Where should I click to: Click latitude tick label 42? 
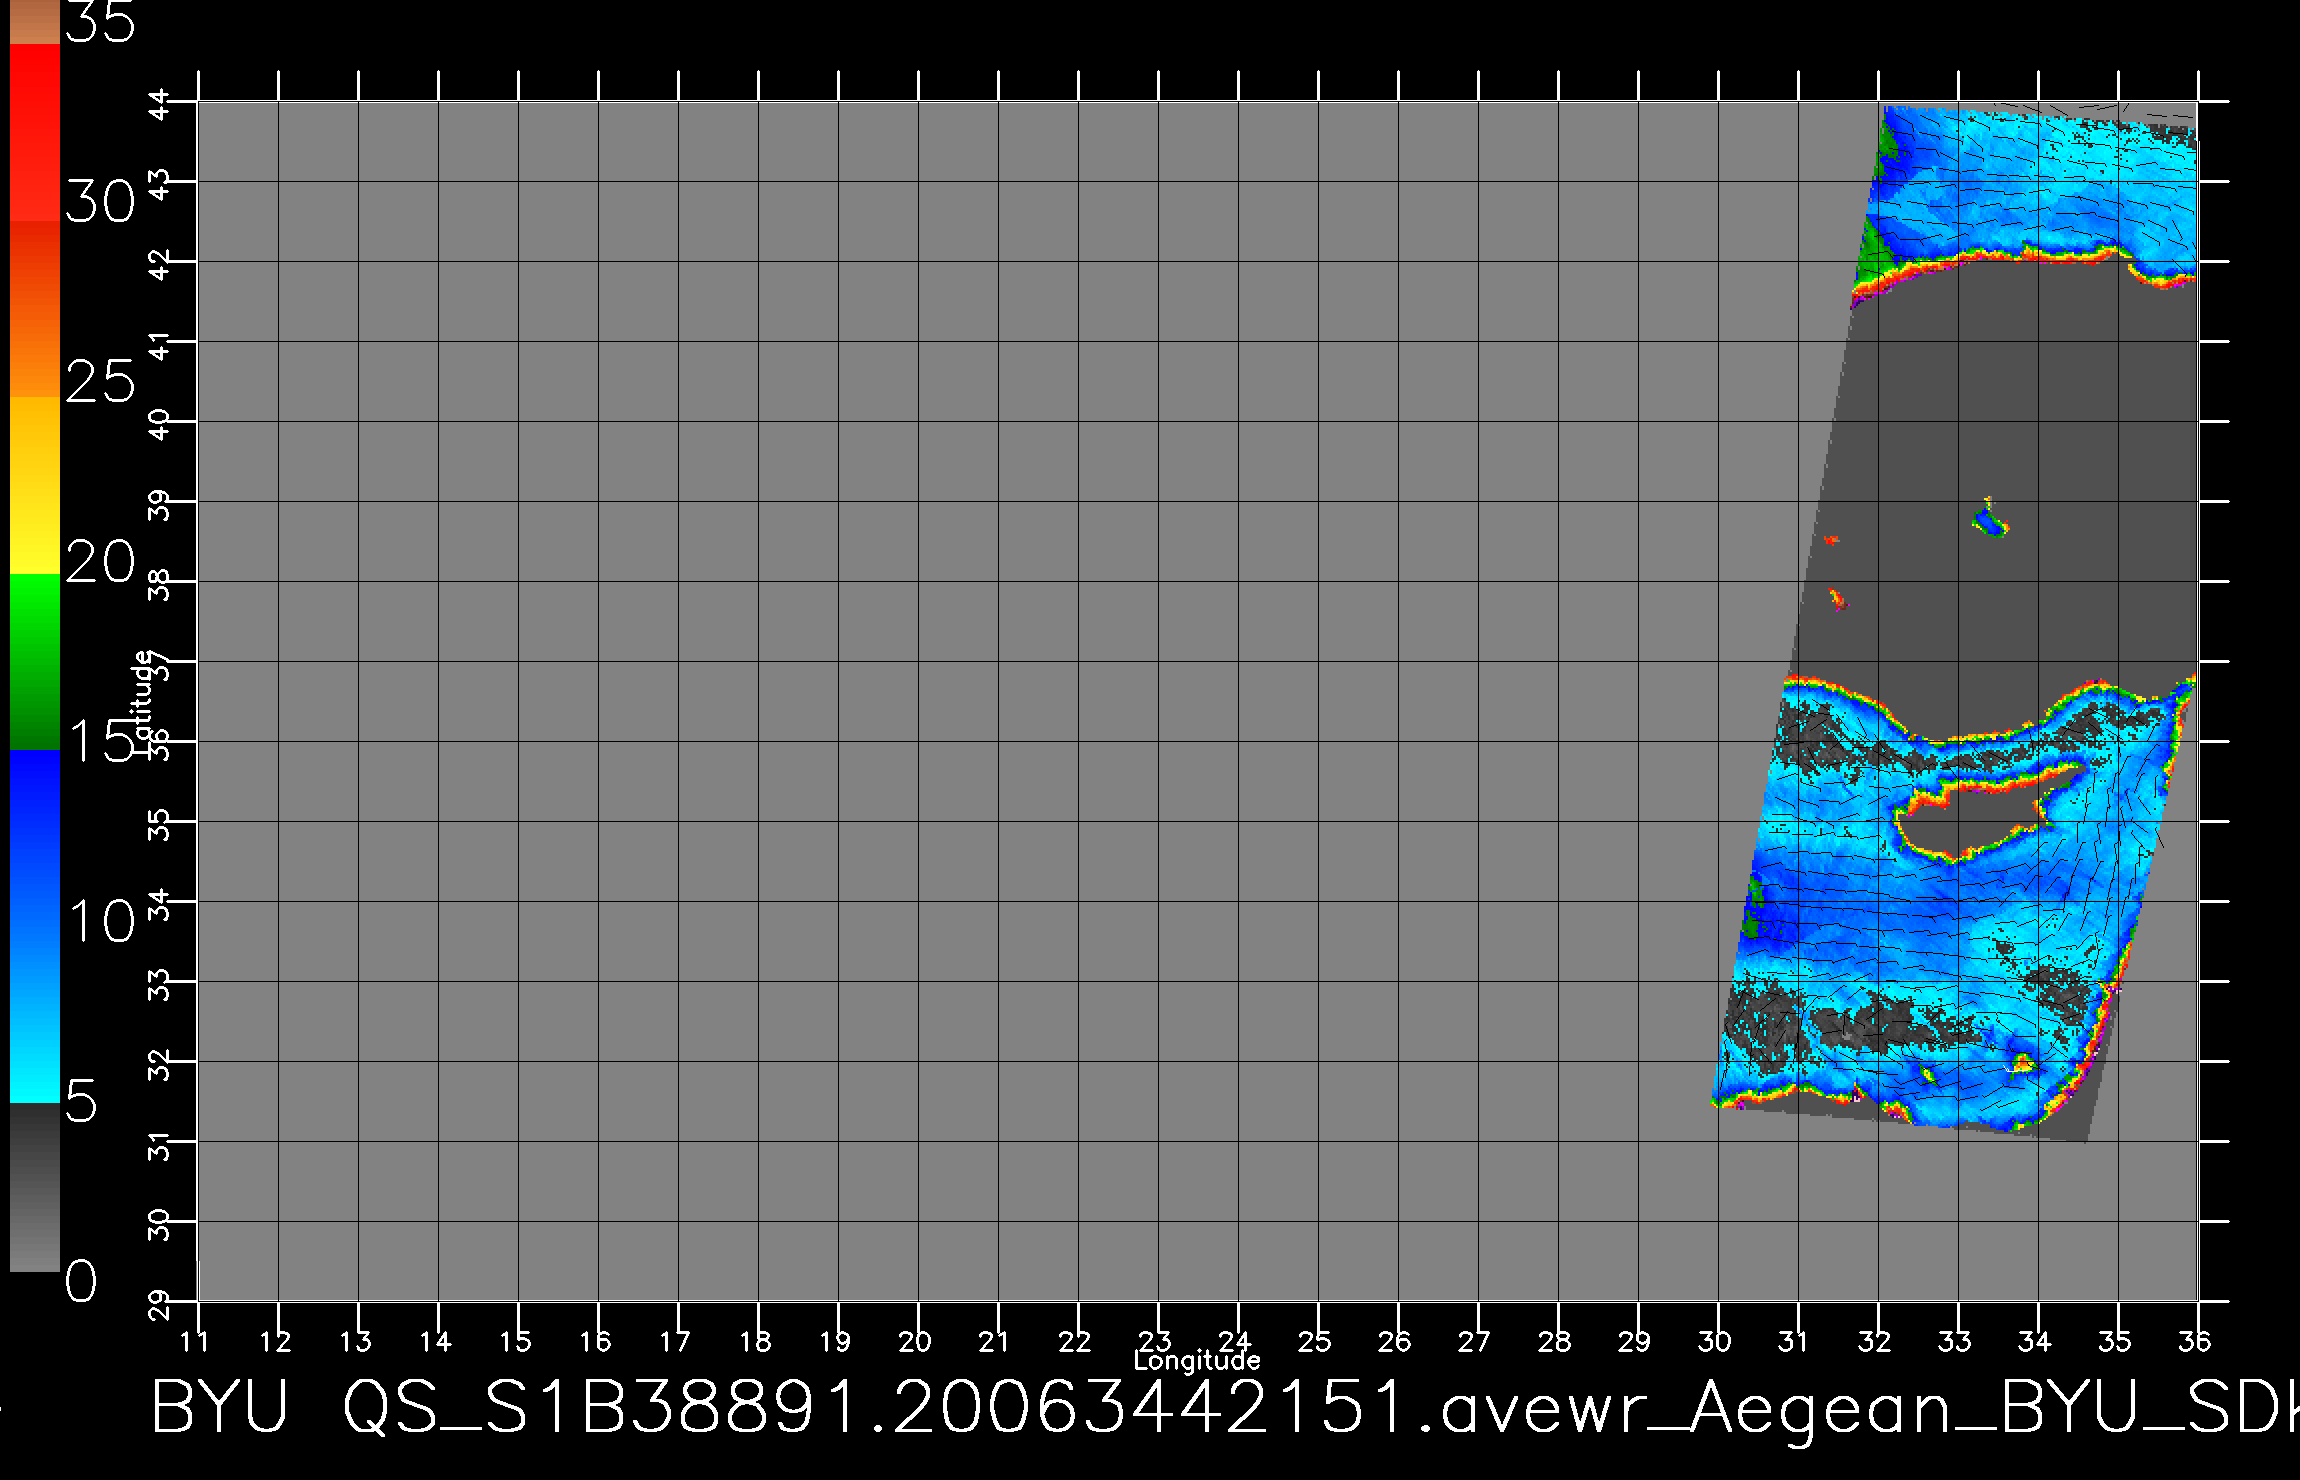coord(161,265)
